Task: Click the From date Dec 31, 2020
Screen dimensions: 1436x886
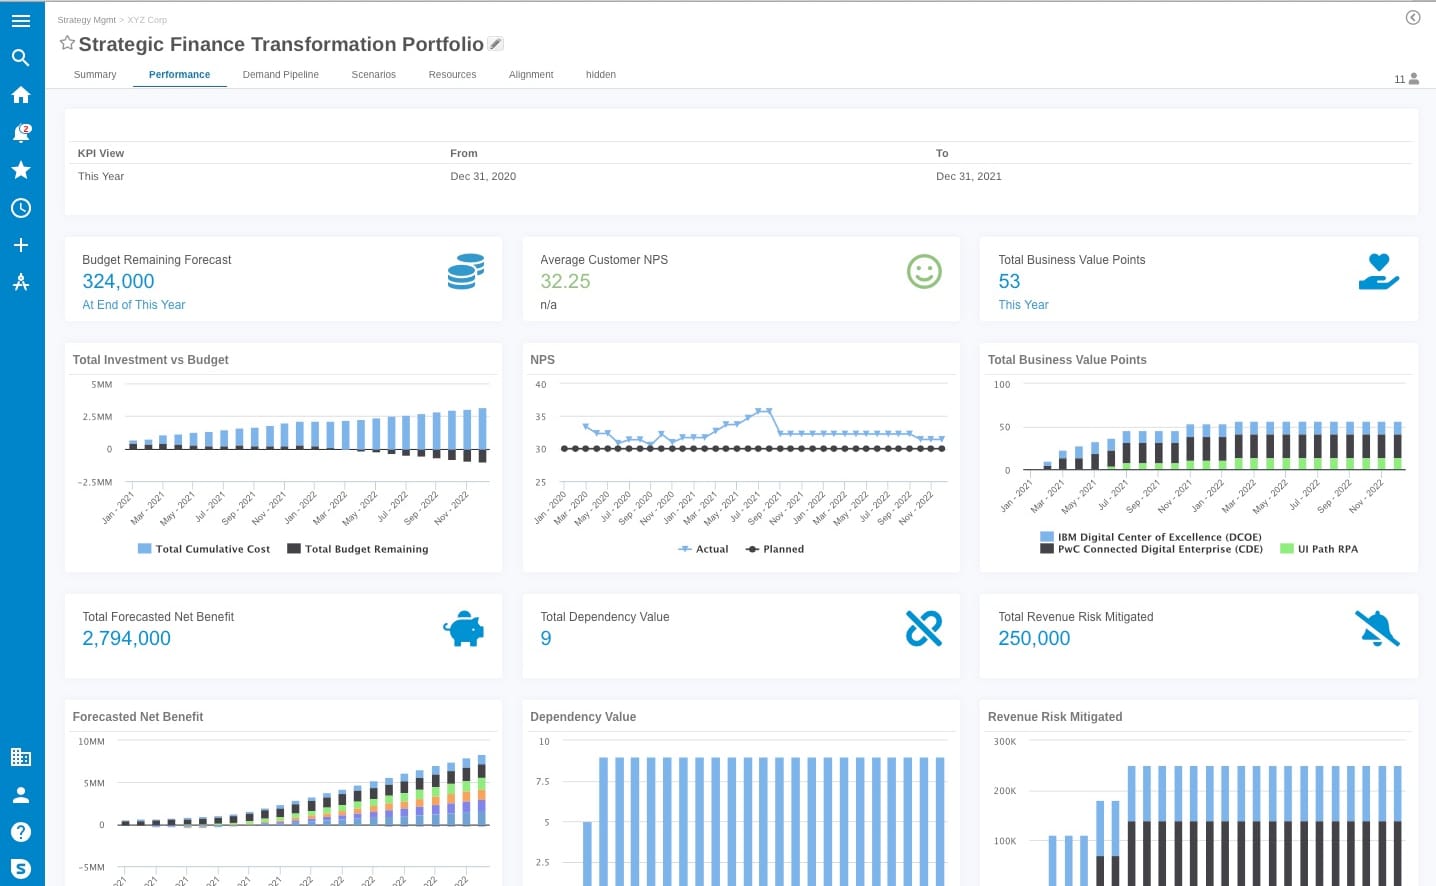Action: (483, 177)
